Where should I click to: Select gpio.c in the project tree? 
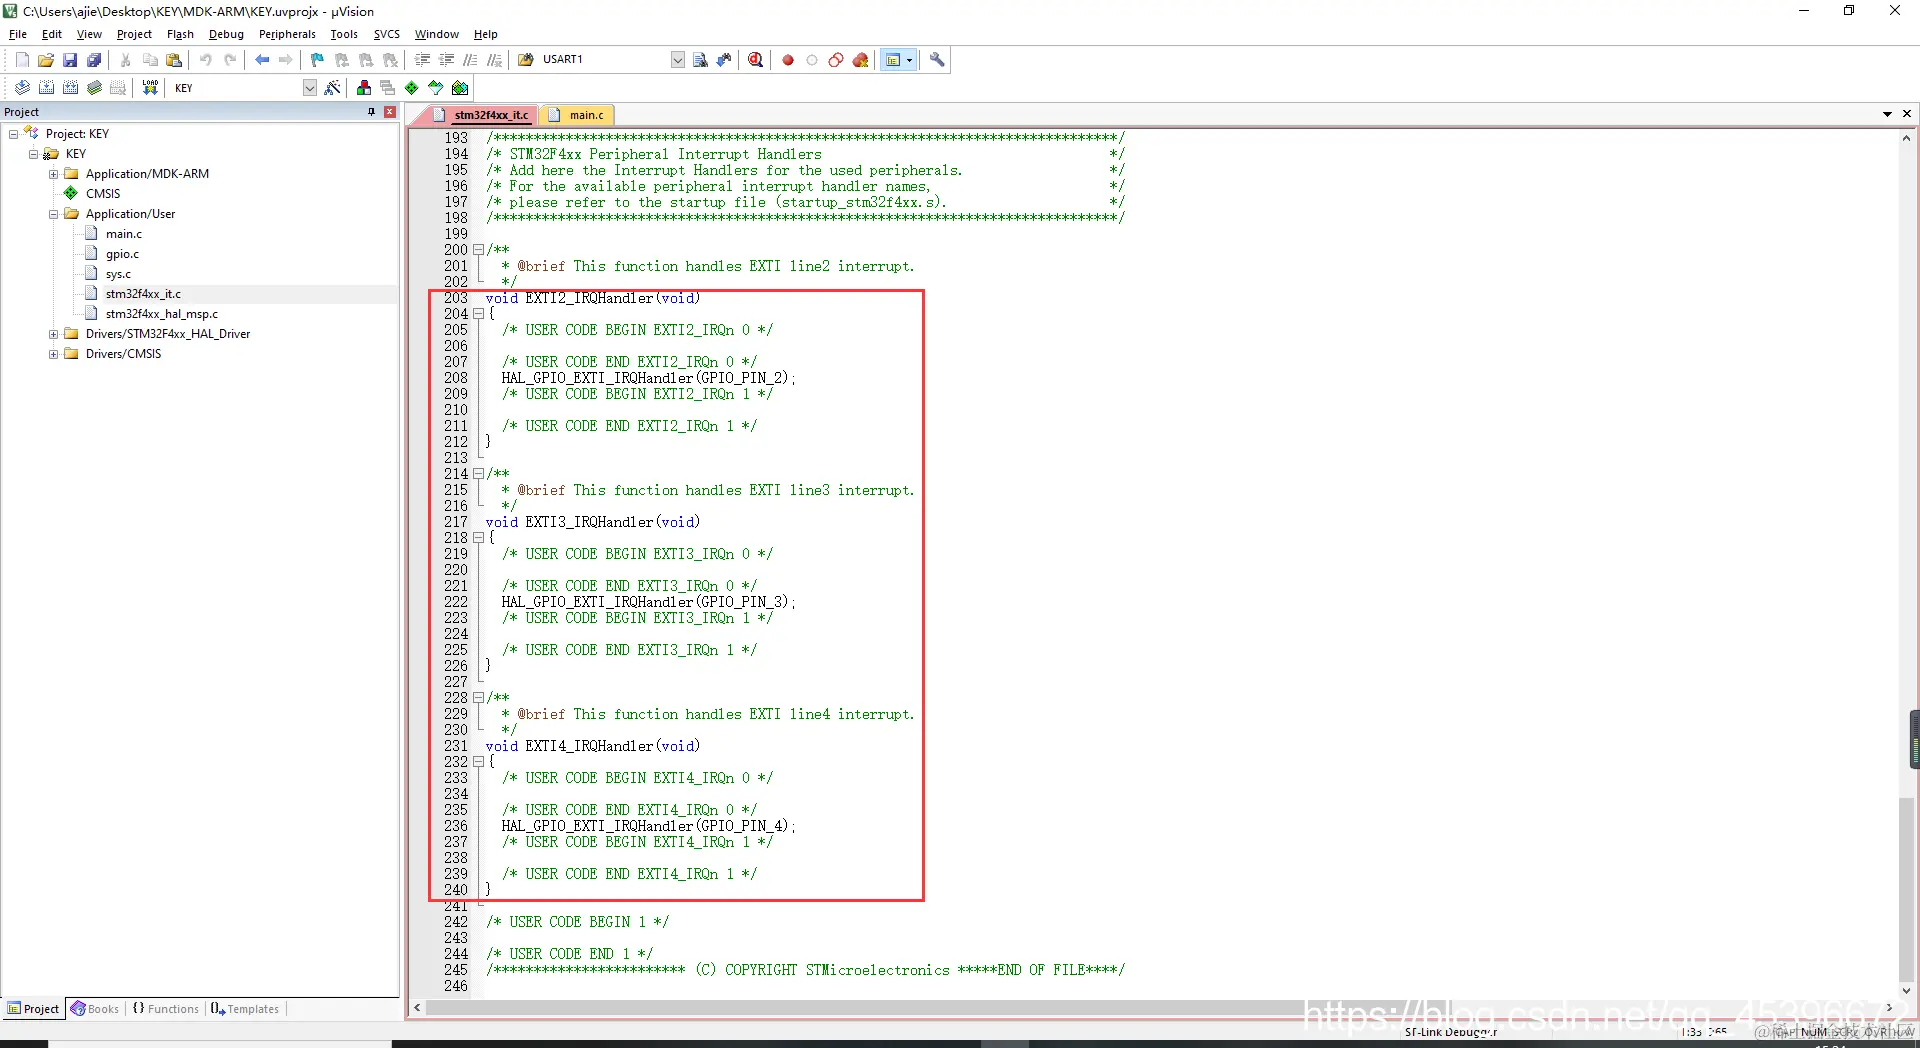[122, 254]
